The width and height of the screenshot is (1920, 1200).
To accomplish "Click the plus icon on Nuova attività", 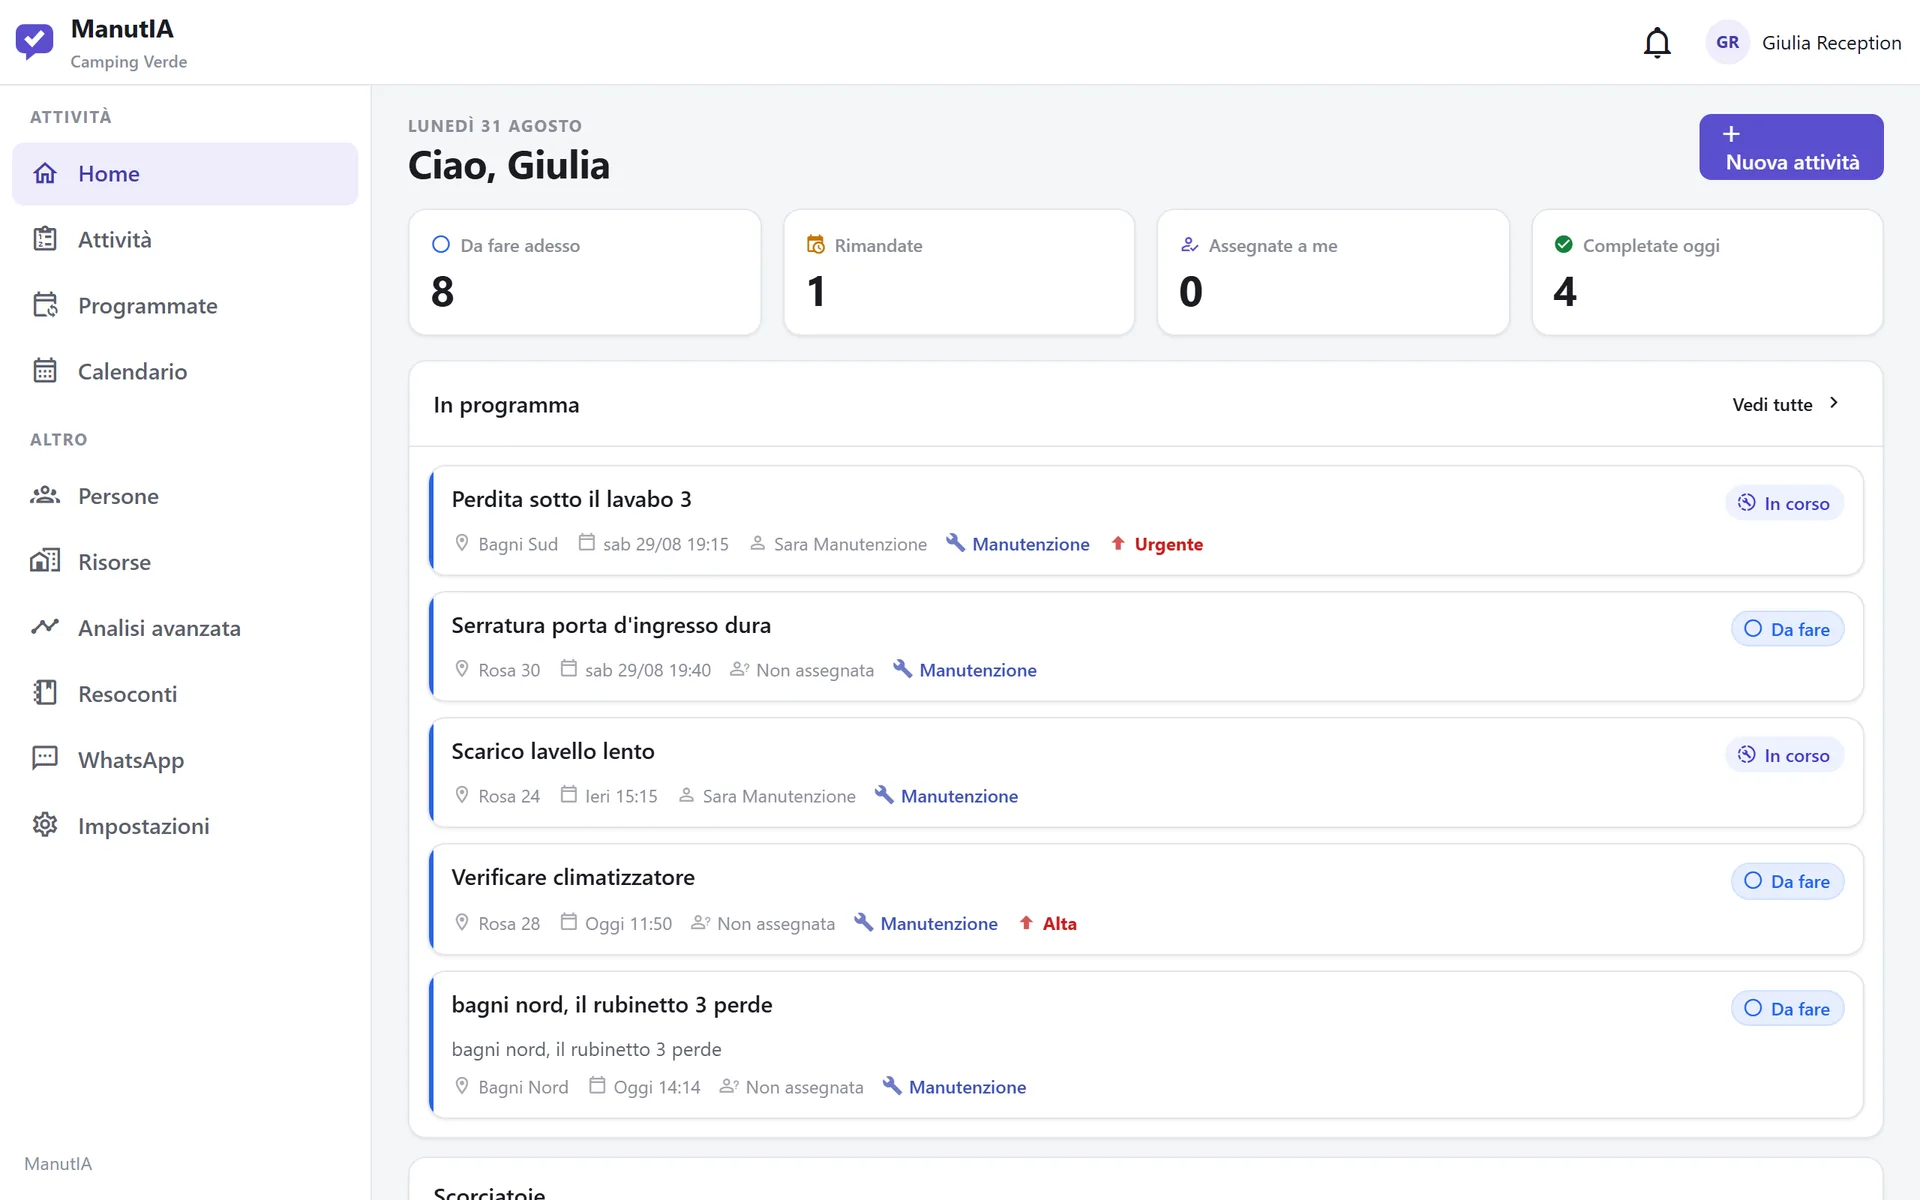I will (x=1731, y=134).
